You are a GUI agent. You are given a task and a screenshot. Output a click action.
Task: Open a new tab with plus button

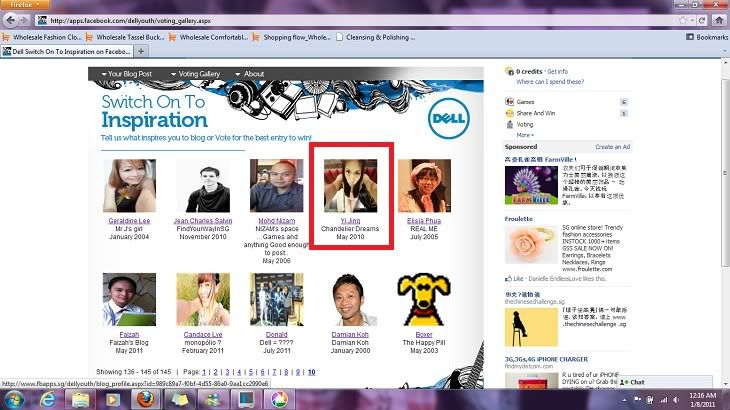click(141, 51)
